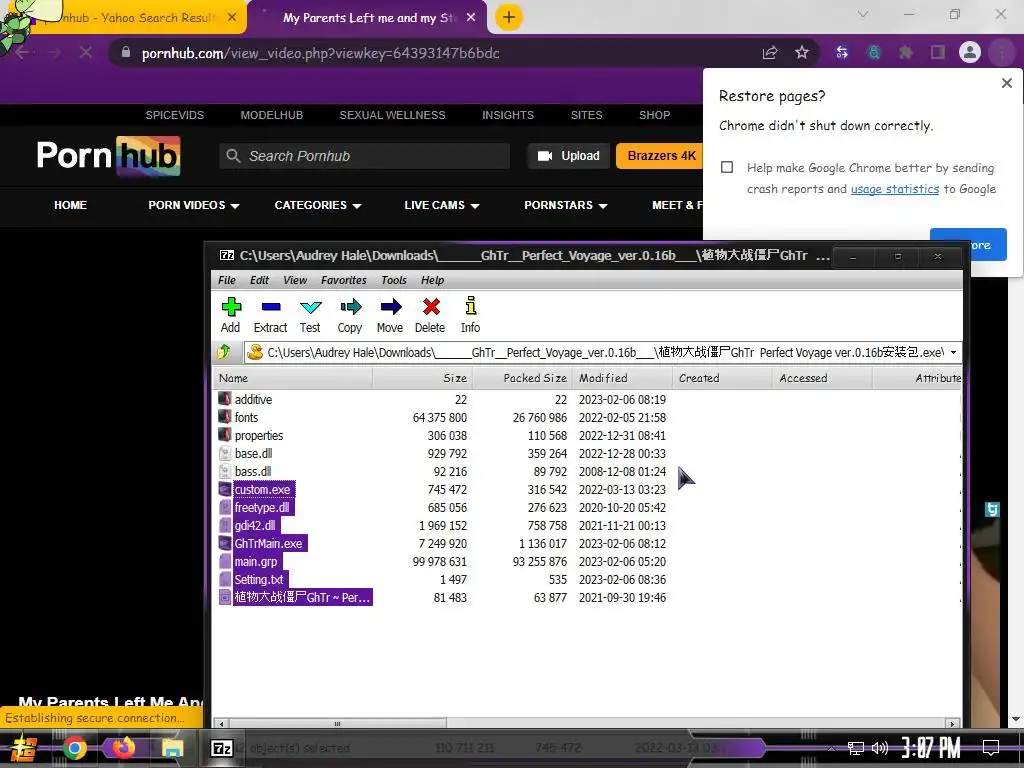Select the fonts folder row

[246, 417]
